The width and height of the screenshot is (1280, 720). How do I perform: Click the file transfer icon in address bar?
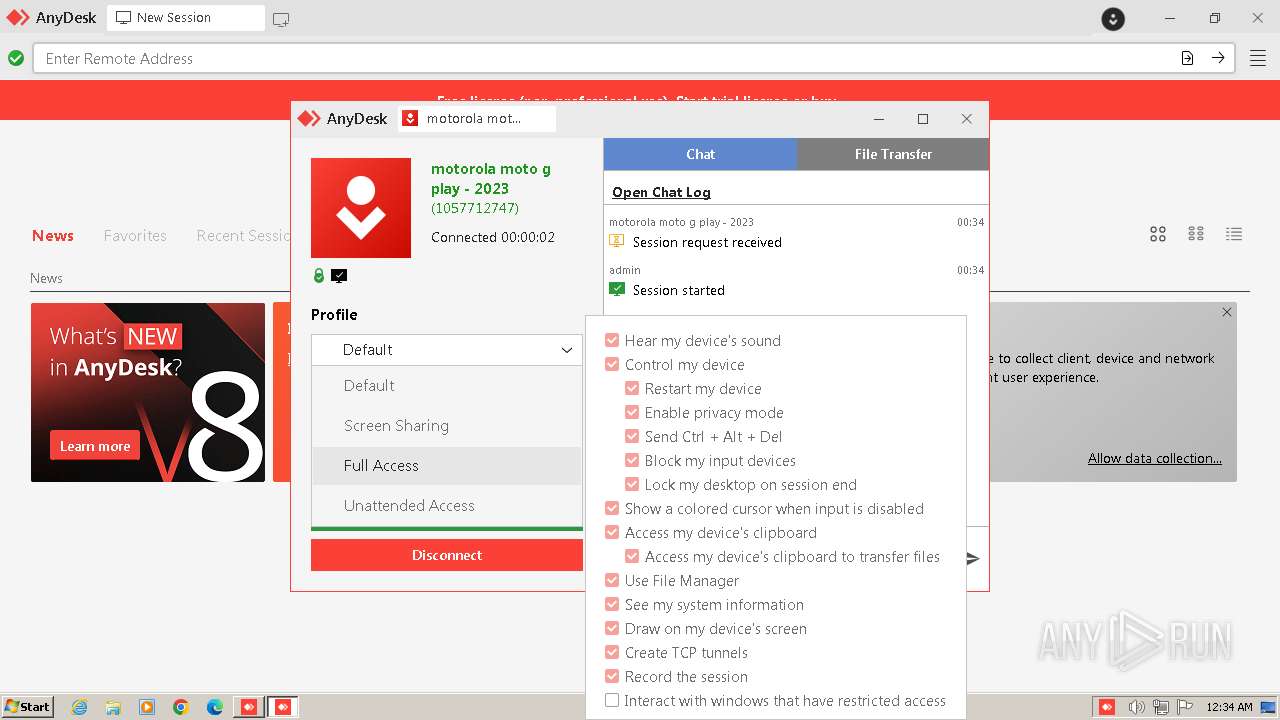pos(1187,58)
